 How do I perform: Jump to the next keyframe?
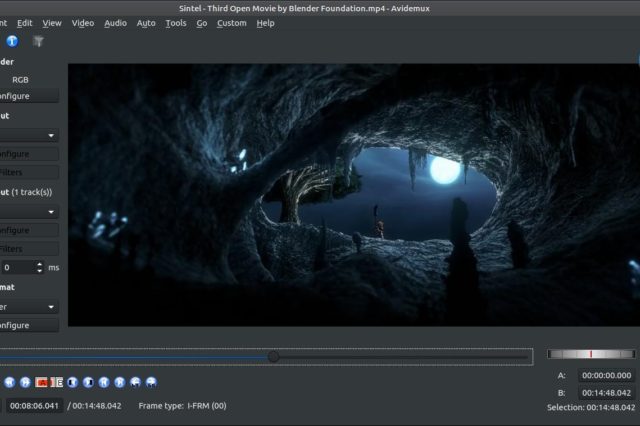click(x=24, y=382)
